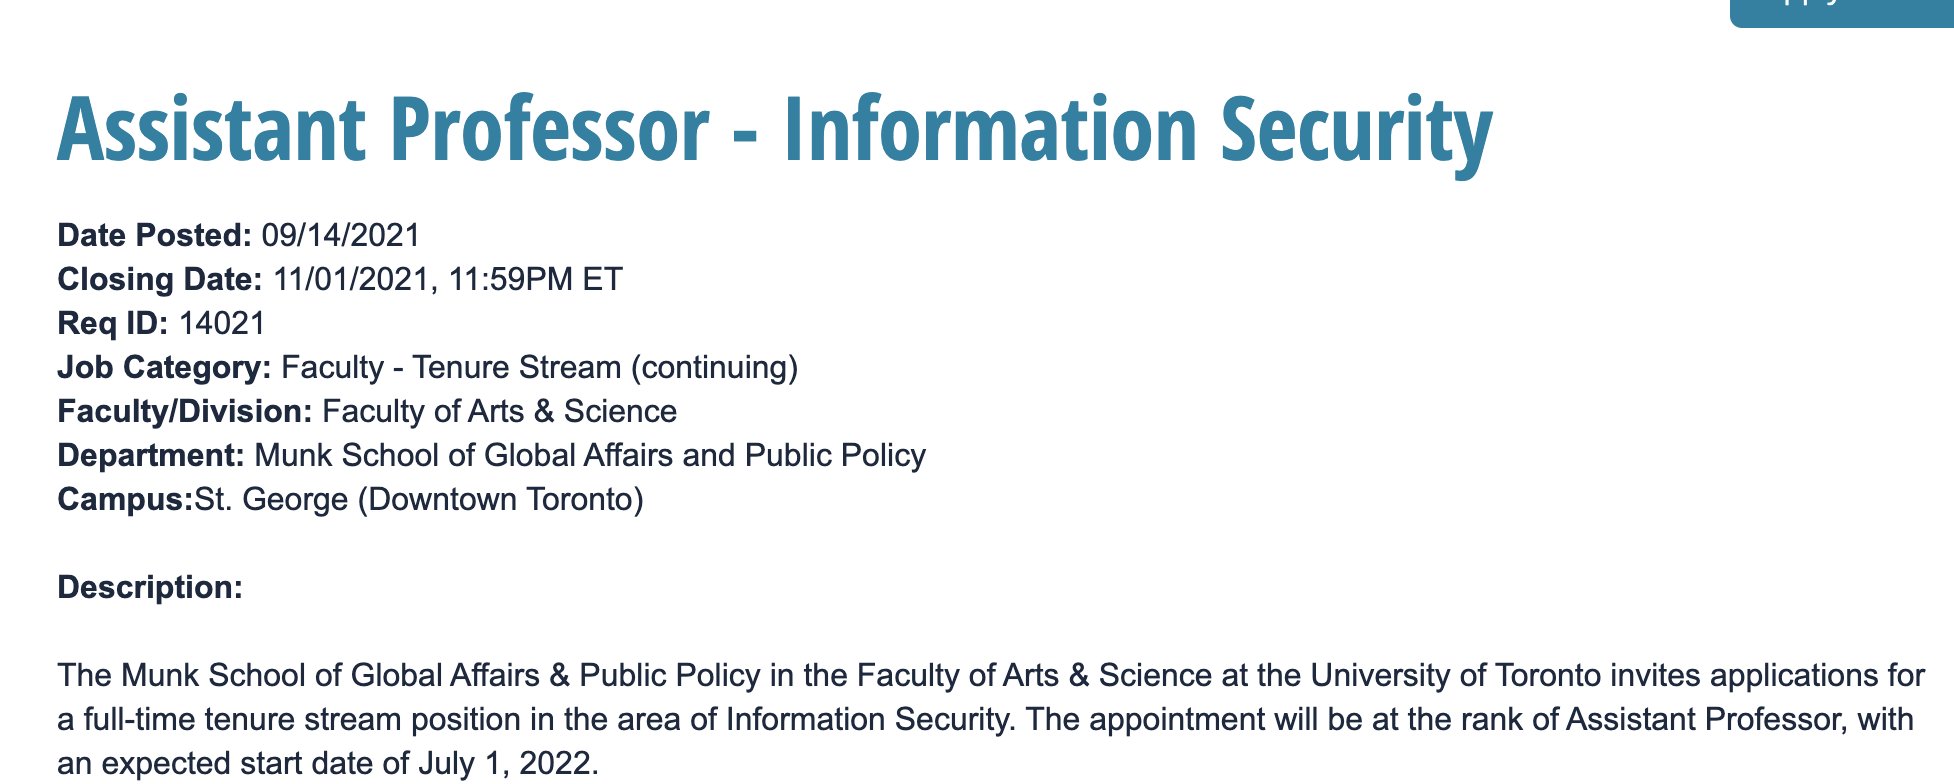Click Faculty - Tenure Stream (continuing) text
This screenshot has width=1954, height=784.
(x=540, y=367)
